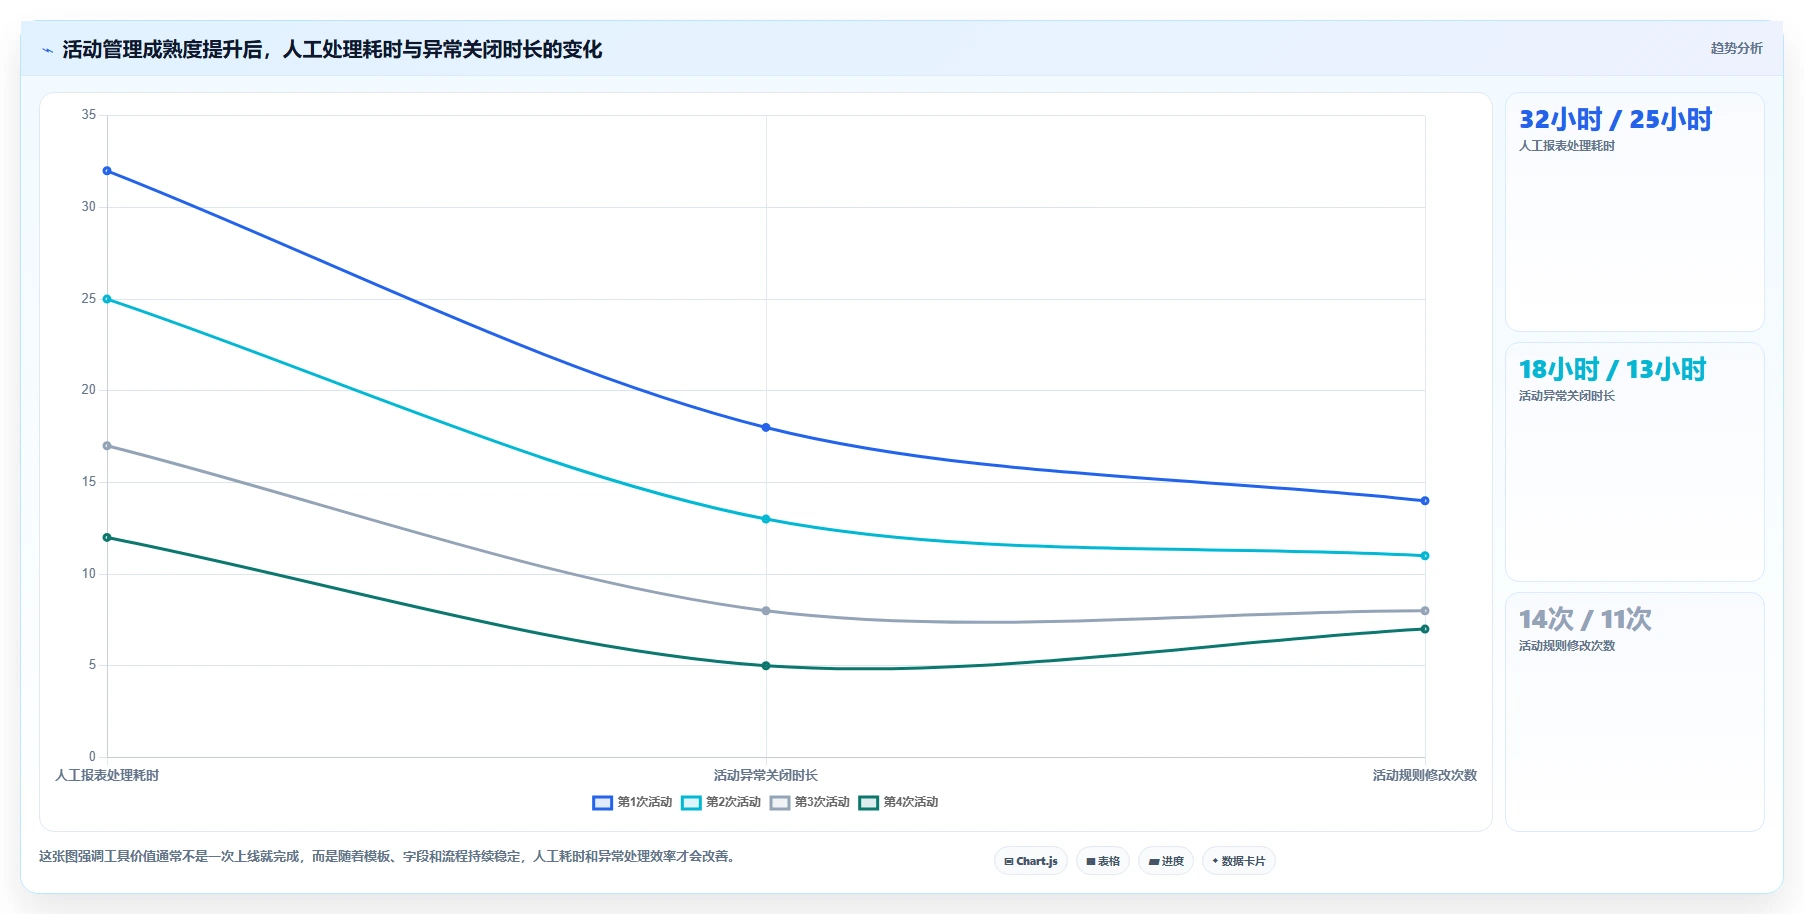
Task: Click the 活动规则修改次数 card caption
Action: pyautogui.click(x=1567, y=646)
